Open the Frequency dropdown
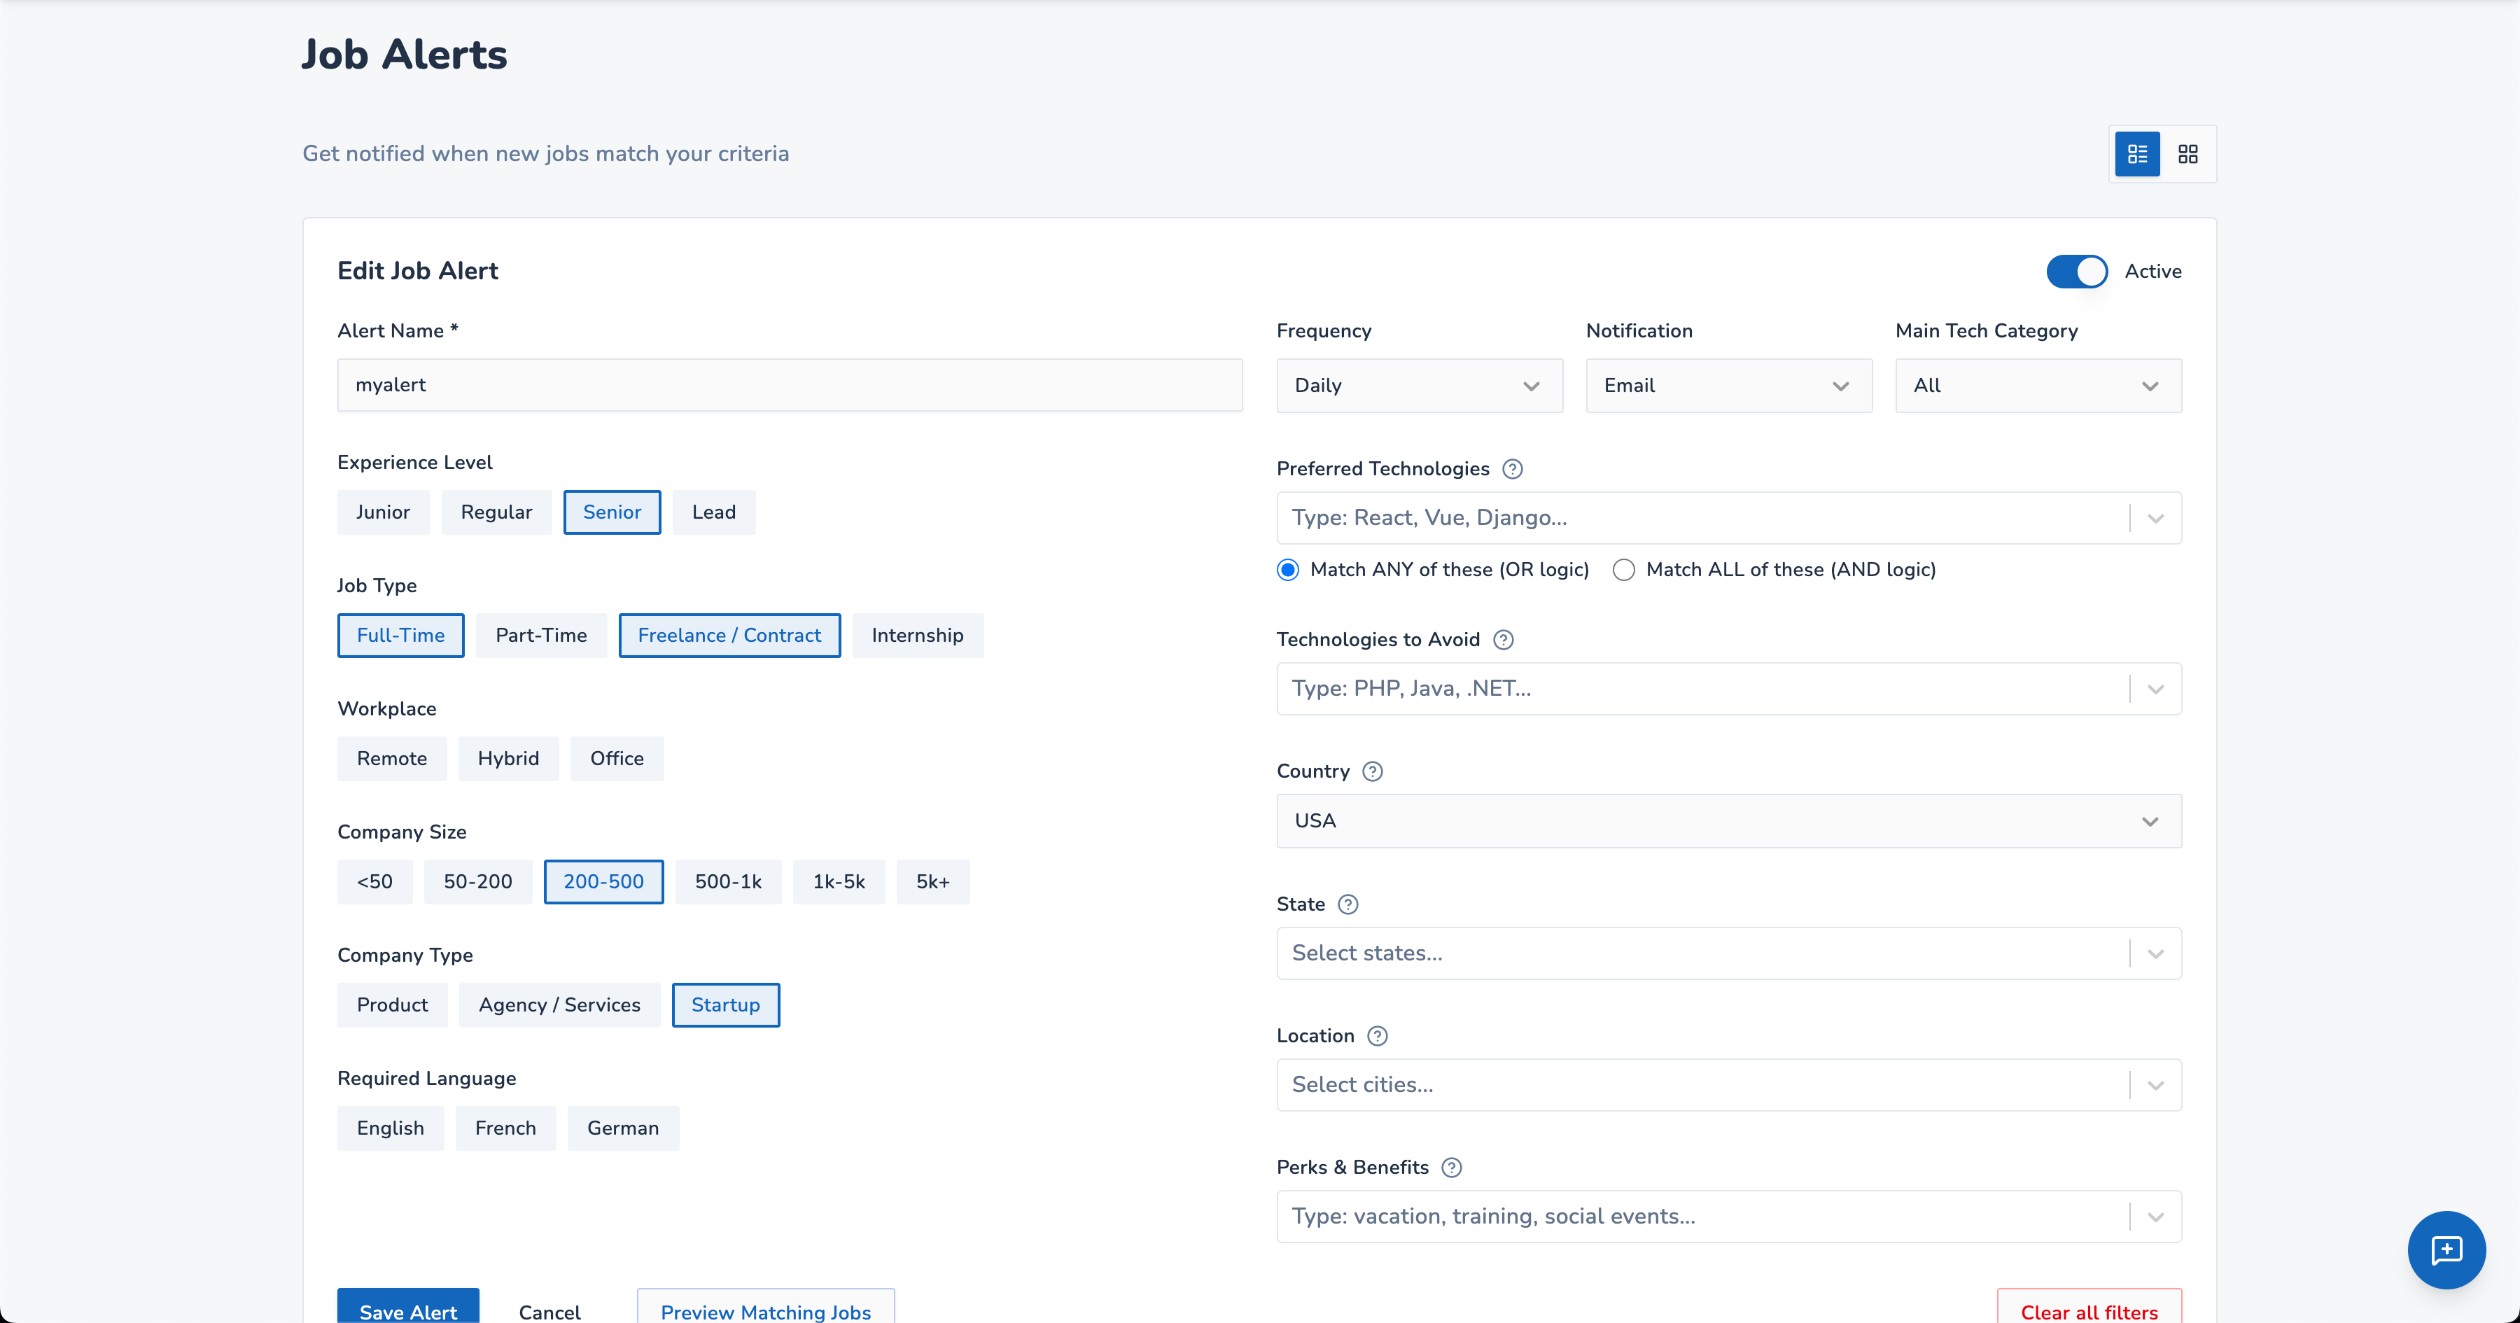The height and width of the screenshot is (1323, 2520). pyautogui.click(x=1418, y=386)
